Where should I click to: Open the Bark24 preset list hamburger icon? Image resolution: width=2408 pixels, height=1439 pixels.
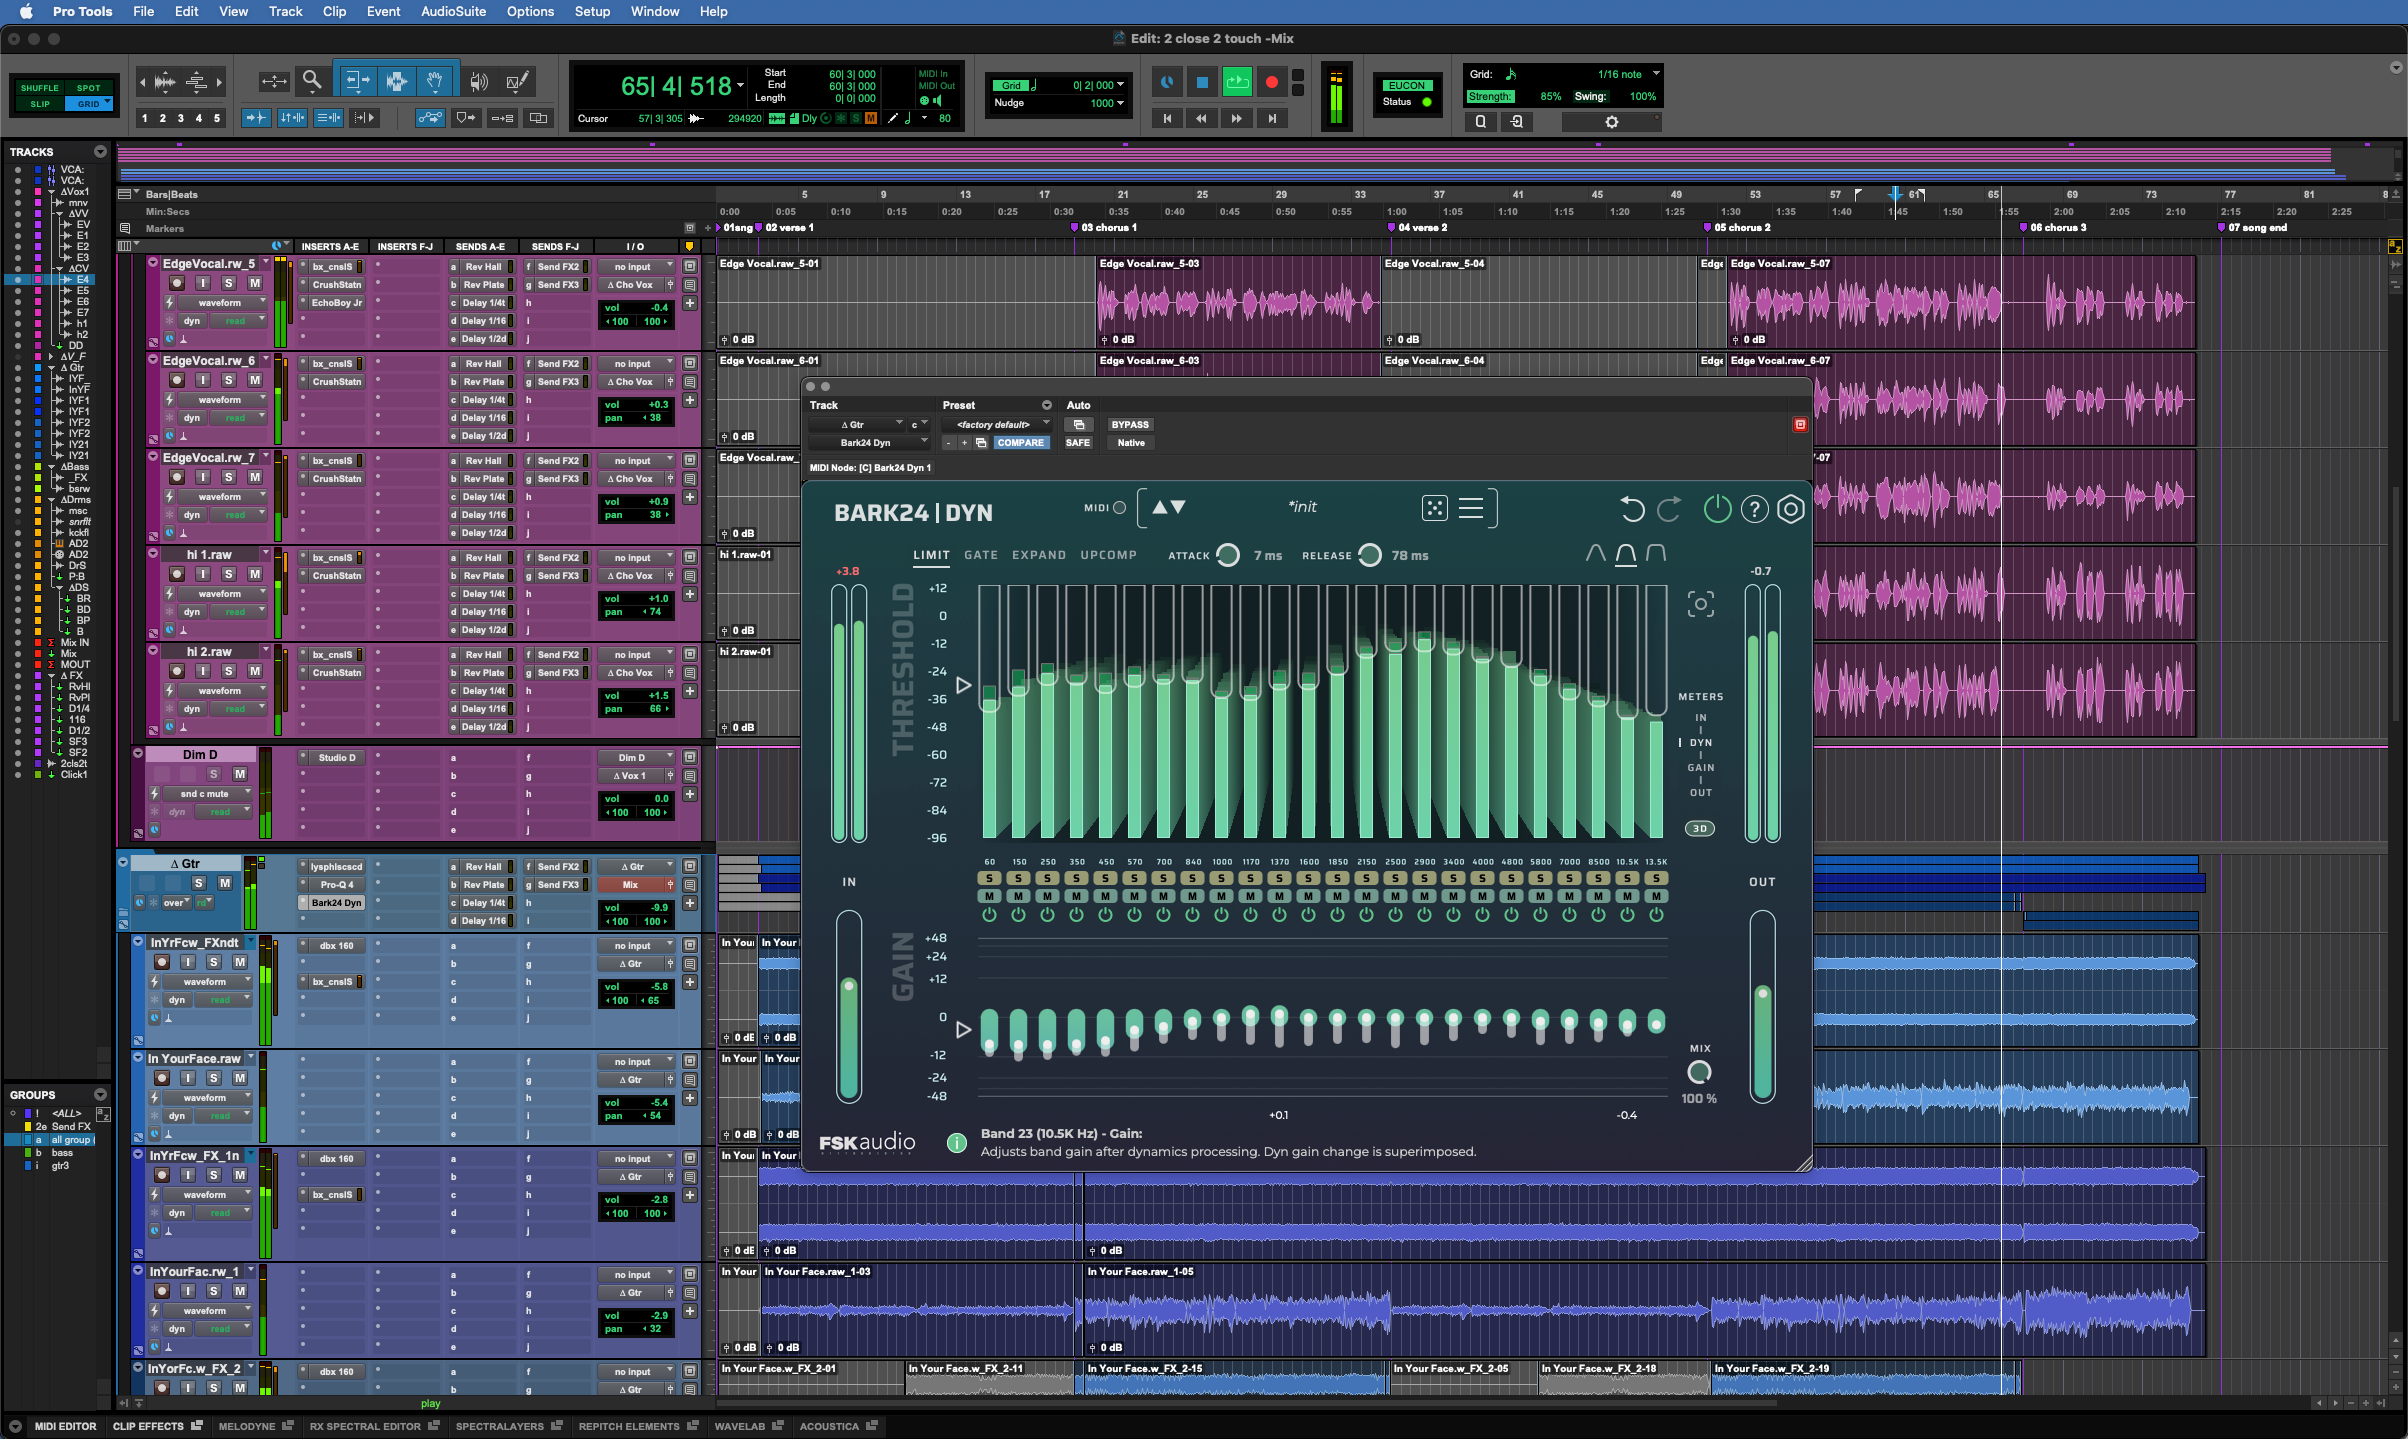tap(1470, 508)
